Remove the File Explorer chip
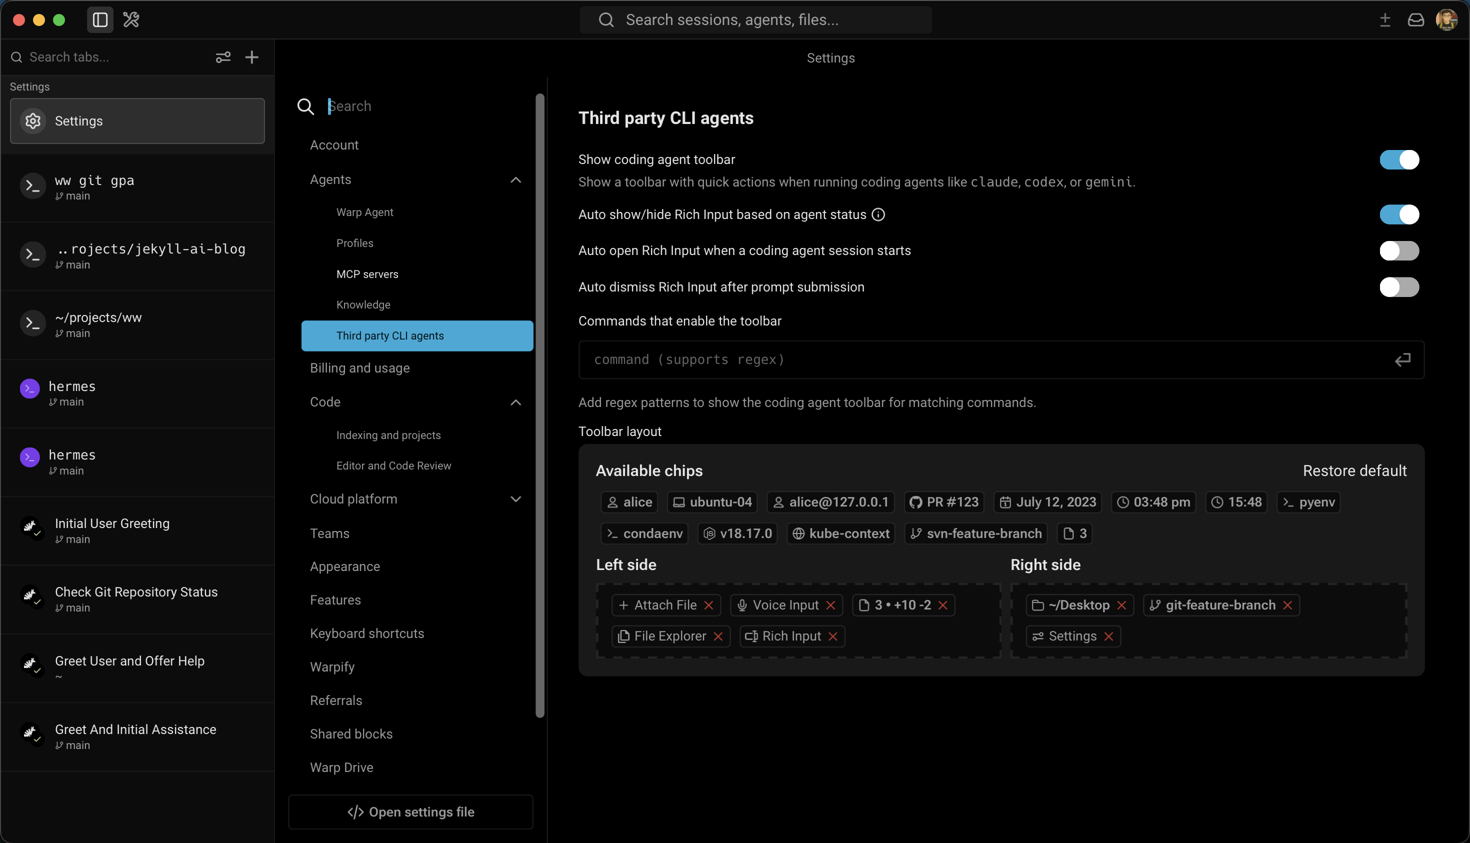 click(x=718, y=637)
